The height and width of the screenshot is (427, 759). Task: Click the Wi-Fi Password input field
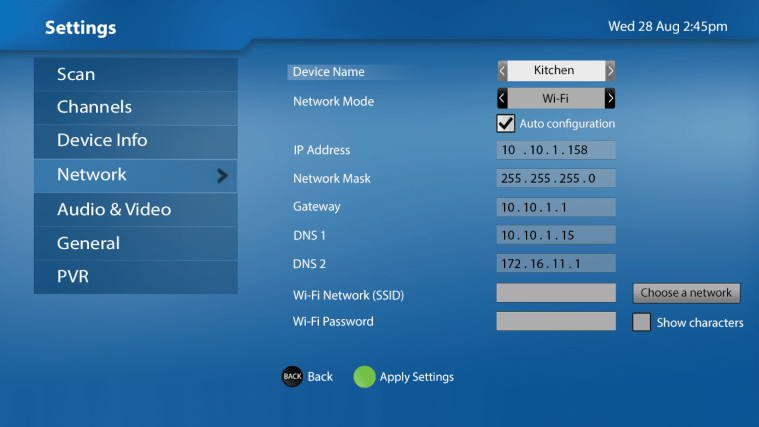pyautogui.click(x=556, y=322)
